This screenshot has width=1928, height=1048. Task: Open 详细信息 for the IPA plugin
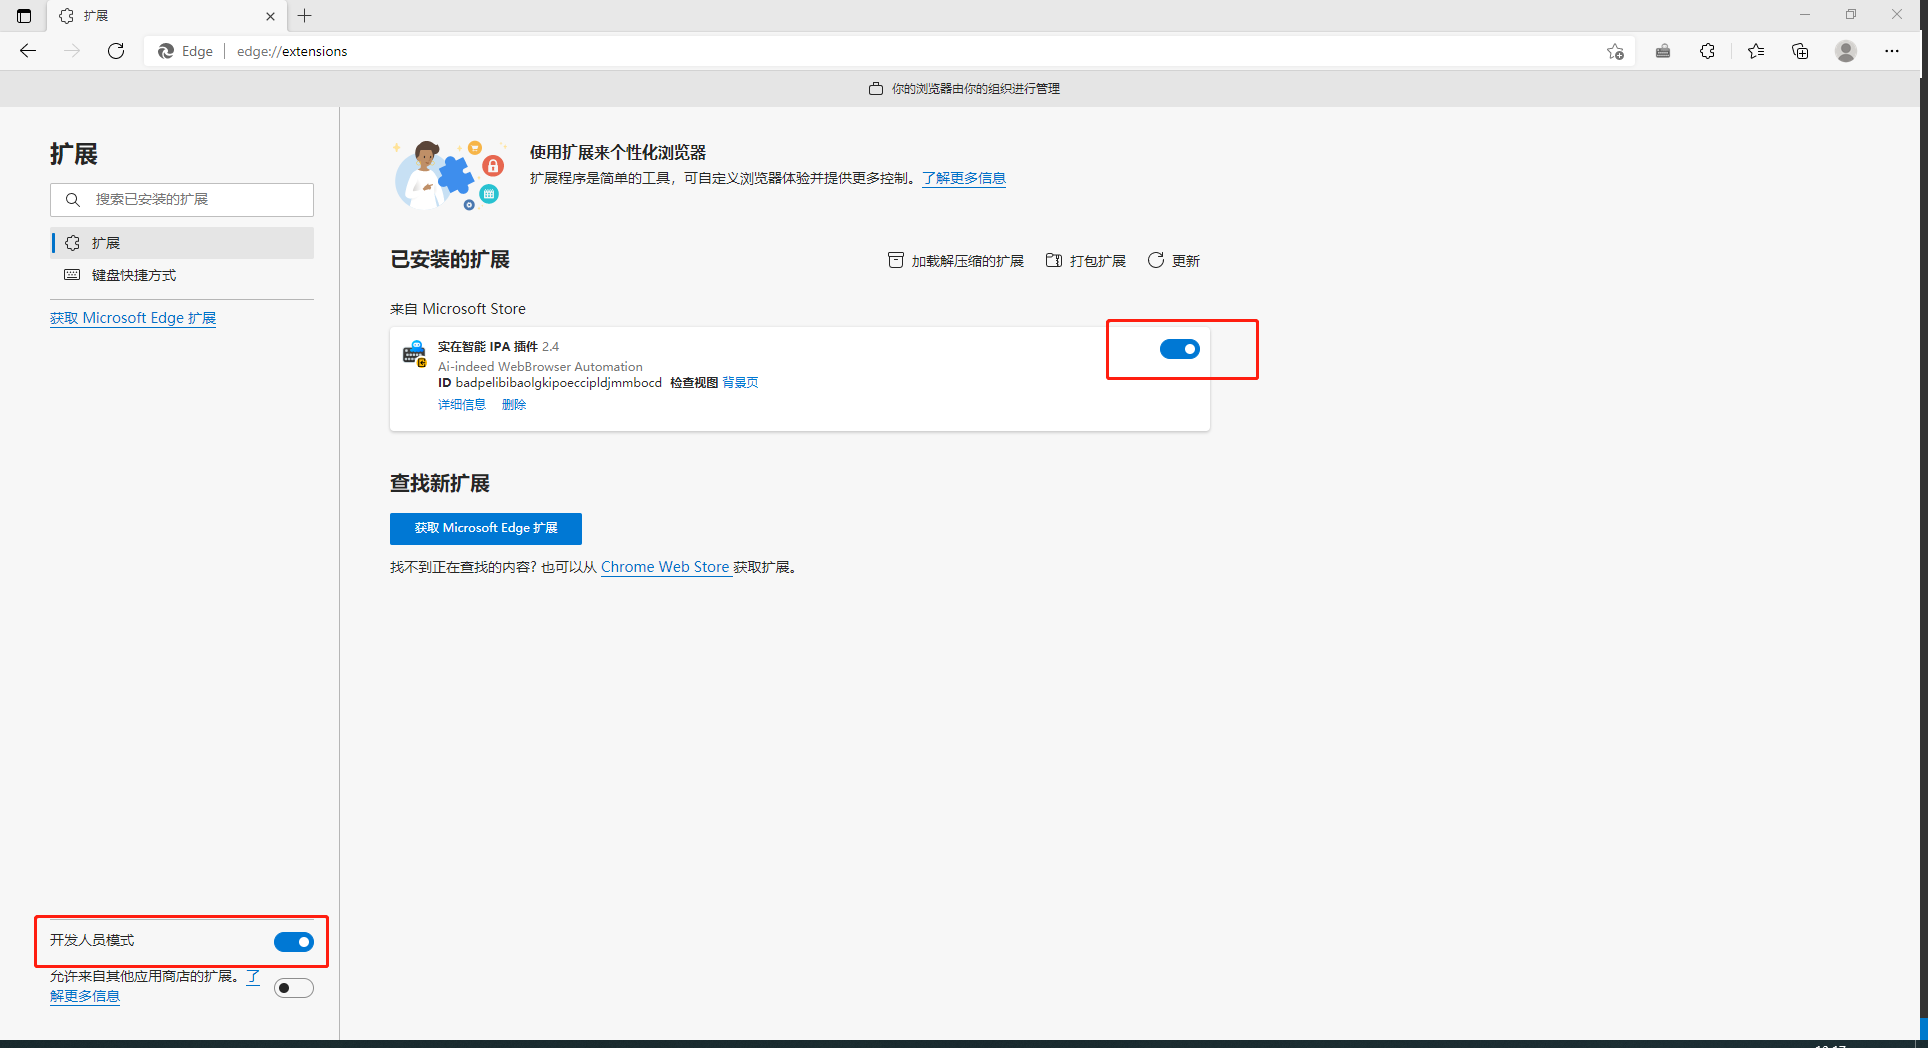click(x=461, y=405)
